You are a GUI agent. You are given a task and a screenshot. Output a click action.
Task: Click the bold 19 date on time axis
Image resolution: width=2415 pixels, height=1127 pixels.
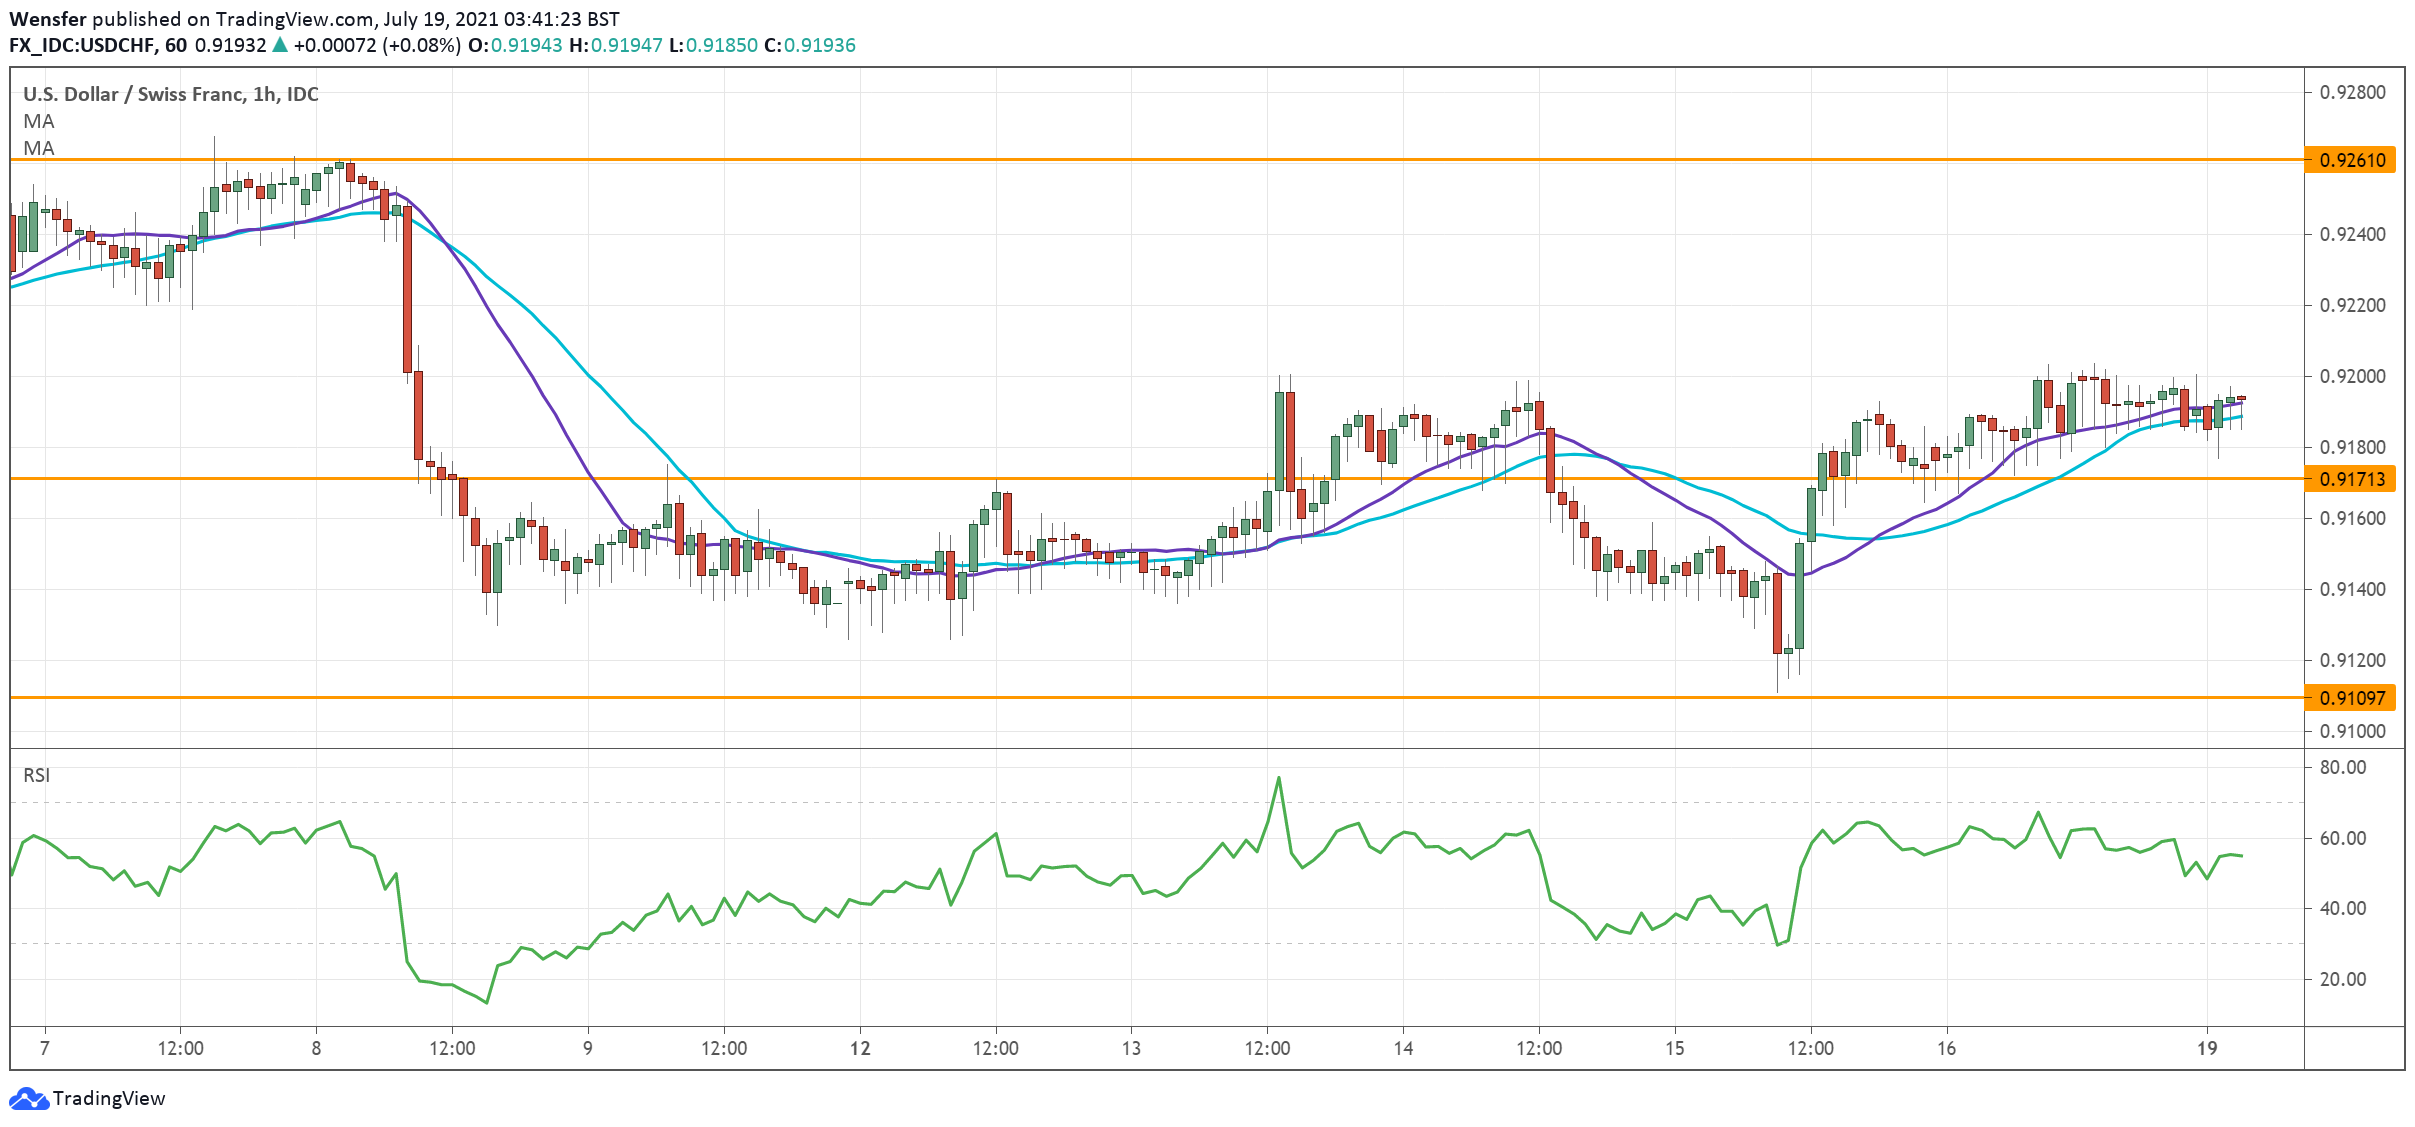(x=2207, y=1048)
